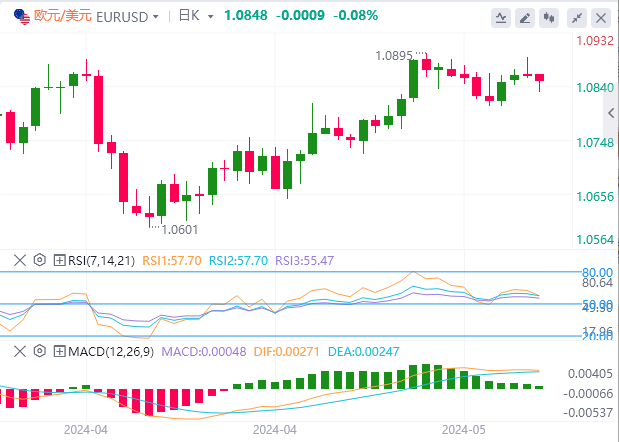Screen dimensions: 619x442
Task: Click the MACD(12,26,9) label
Action: click(x=111, y=352)
